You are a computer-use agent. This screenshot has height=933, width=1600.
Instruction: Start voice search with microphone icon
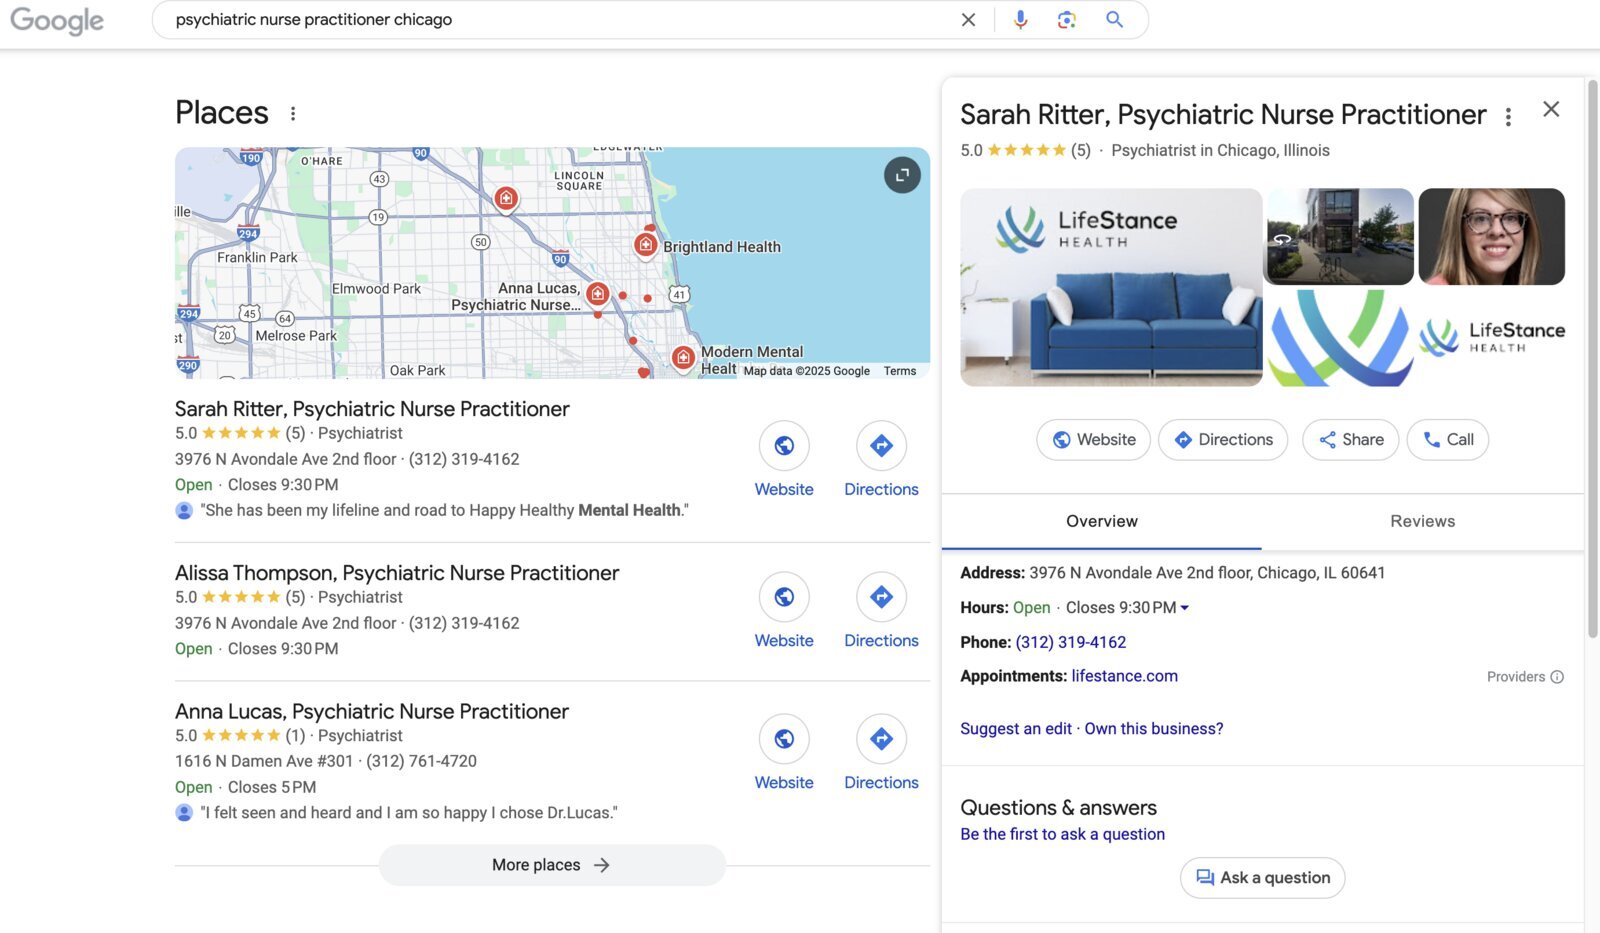(x=1020, y=20)
